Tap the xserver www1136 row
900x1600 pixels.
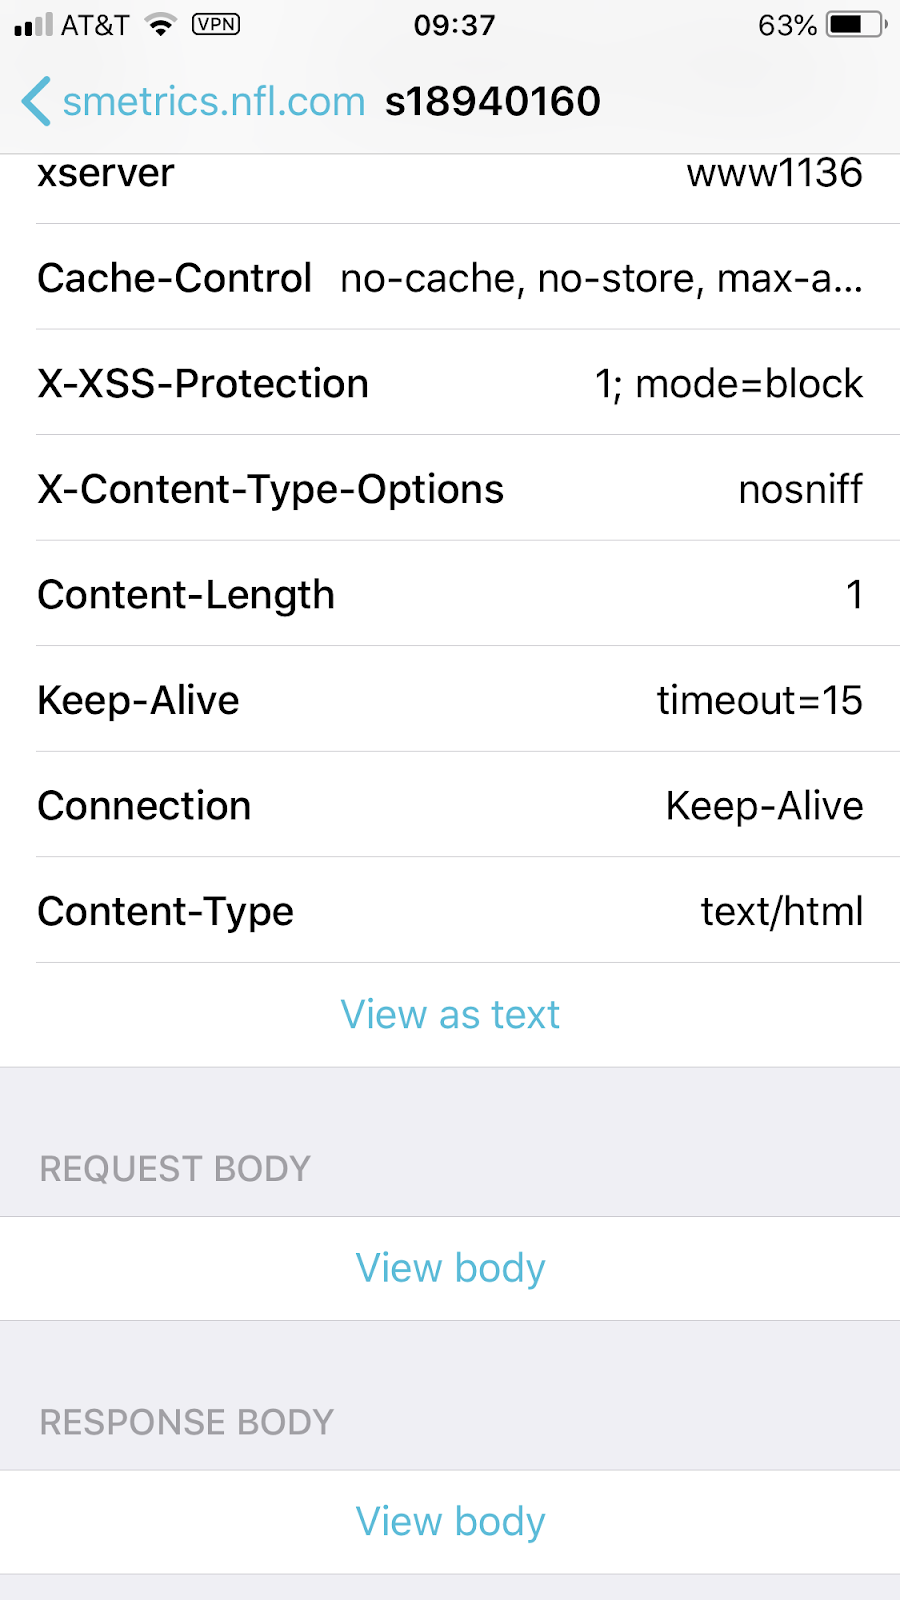[450, 188]
